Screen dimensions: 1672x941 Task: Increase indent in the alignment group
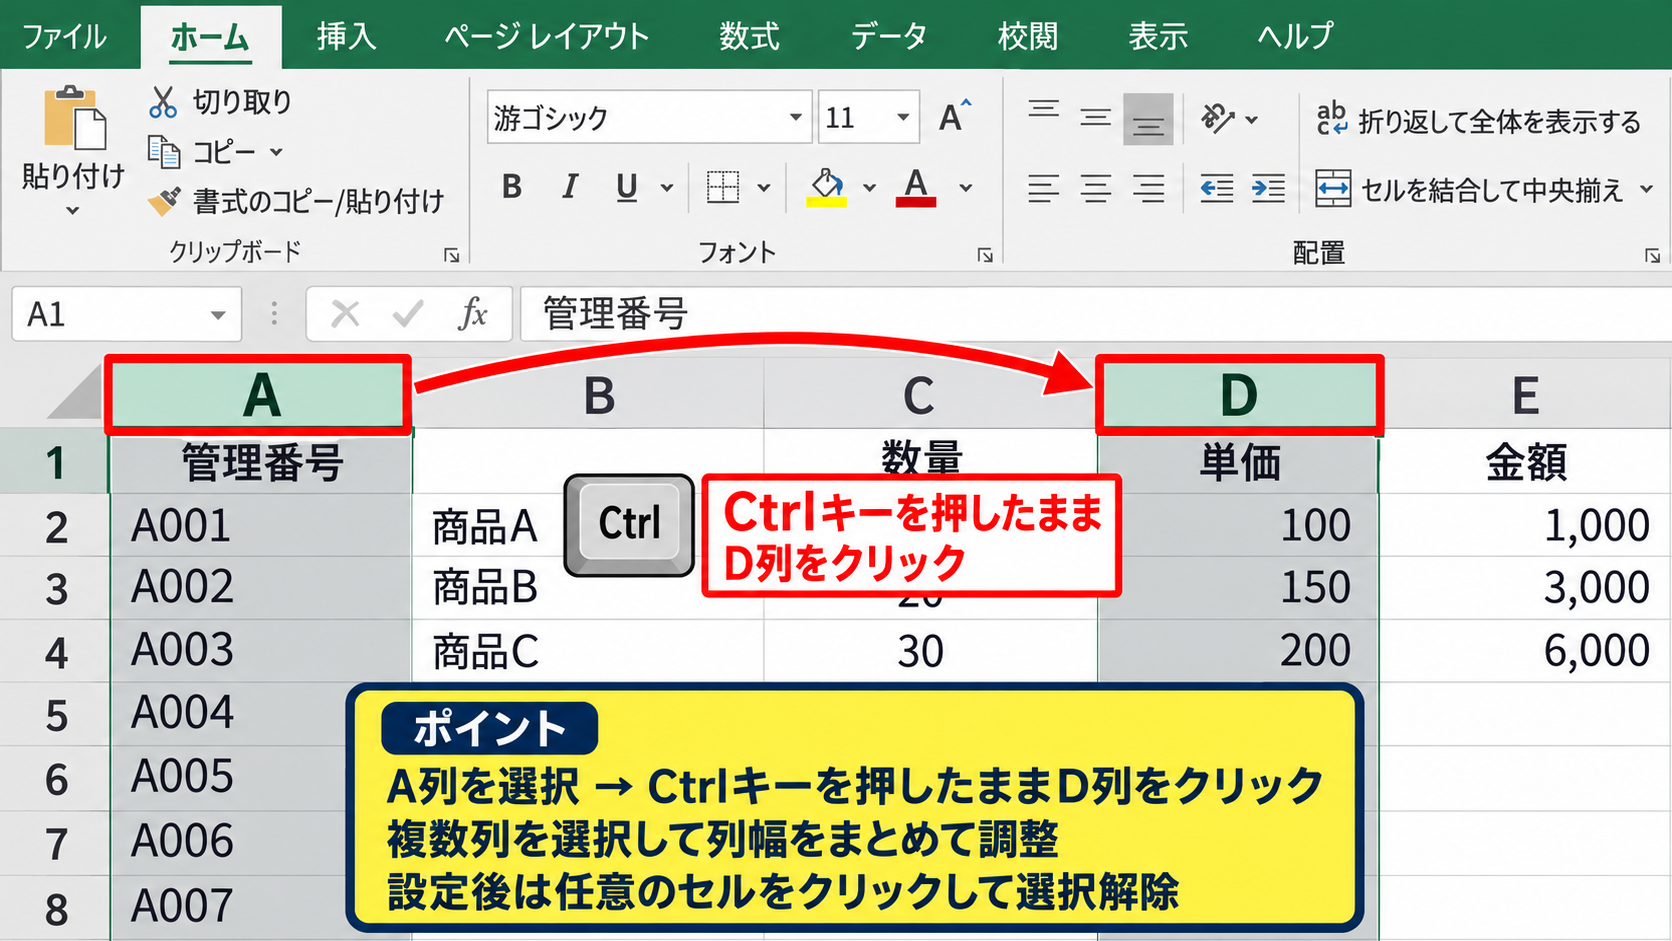tap(1268, 188)
